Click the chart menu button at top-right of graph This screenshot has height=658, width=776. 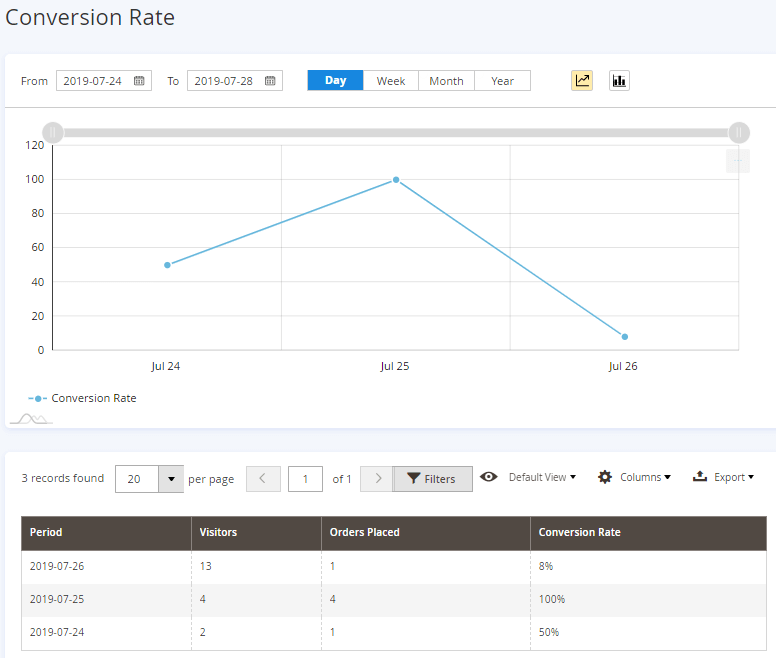pos(738,161)
